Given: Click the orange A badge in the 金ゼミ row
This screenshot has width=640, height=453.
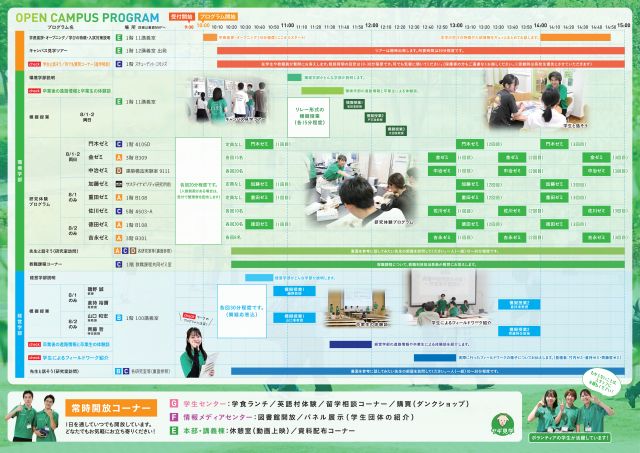Looking at the screenshot, I should (119, 158).
